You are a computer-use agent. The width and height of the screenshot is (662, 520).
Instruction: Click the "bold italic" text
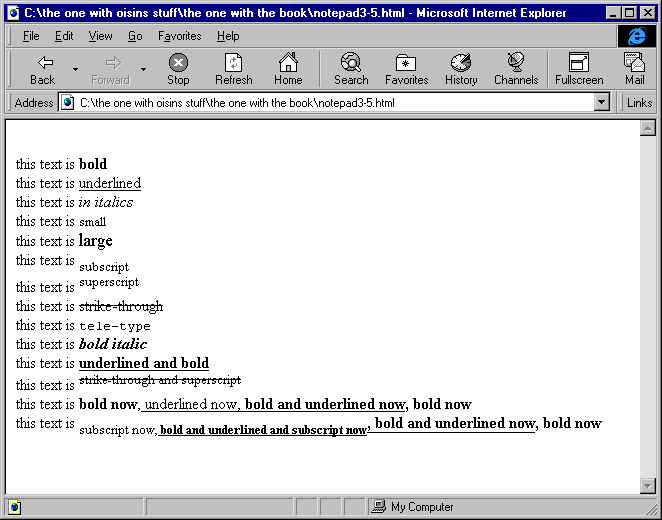click(113, 344)
